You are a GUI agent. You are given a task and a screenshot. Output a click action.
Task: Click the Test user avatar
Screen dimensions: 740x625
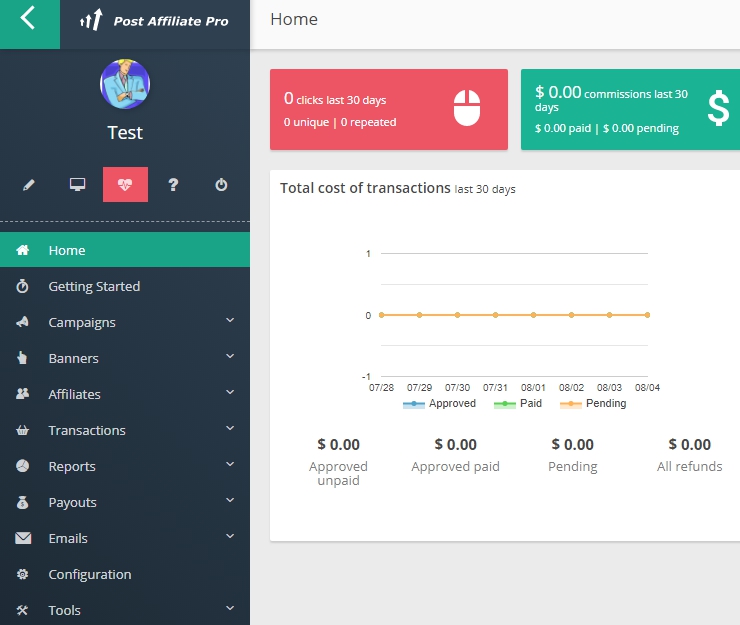point(125,85)
